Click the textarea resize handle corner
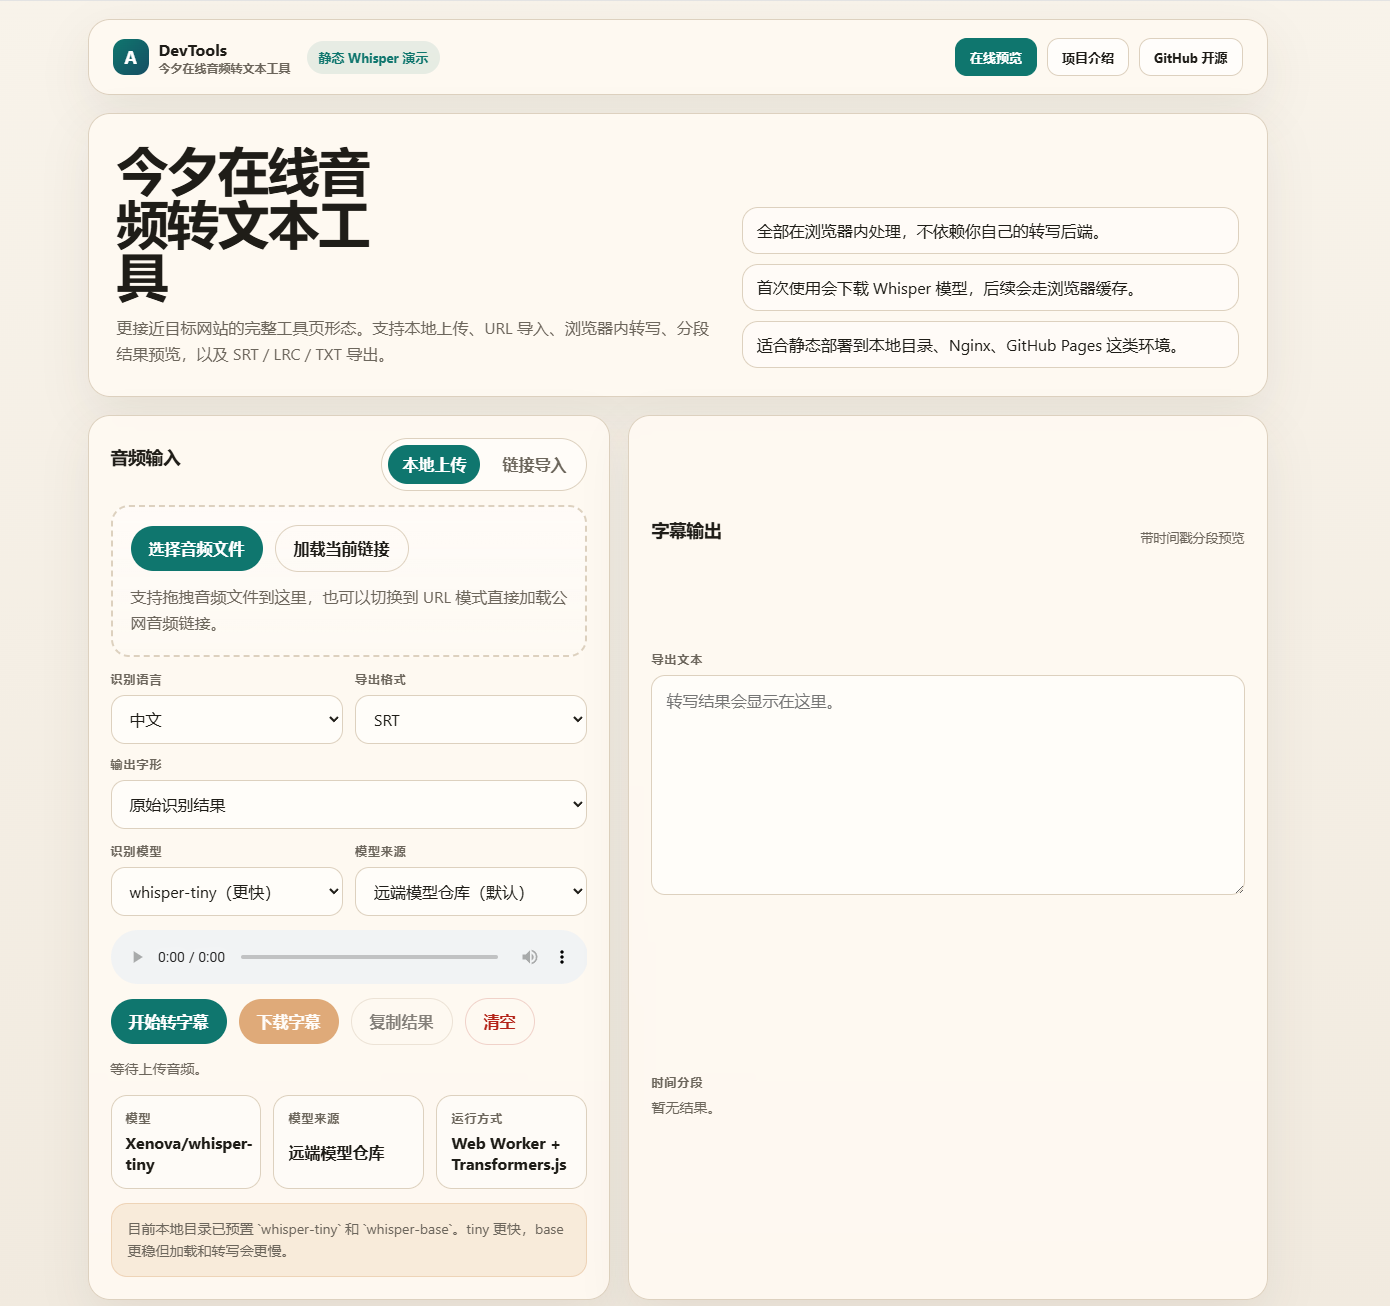 [x=1239, y=889]
